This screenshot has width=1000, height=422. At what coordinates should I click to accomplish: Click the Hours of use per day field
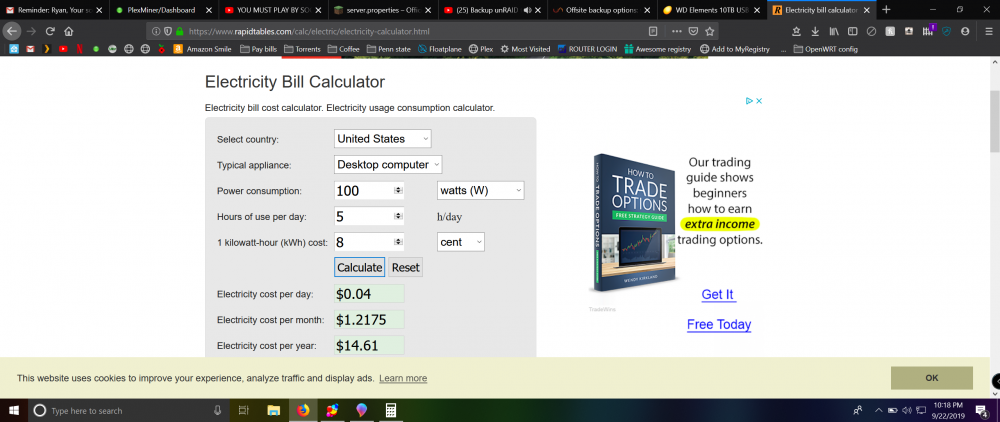364,216
